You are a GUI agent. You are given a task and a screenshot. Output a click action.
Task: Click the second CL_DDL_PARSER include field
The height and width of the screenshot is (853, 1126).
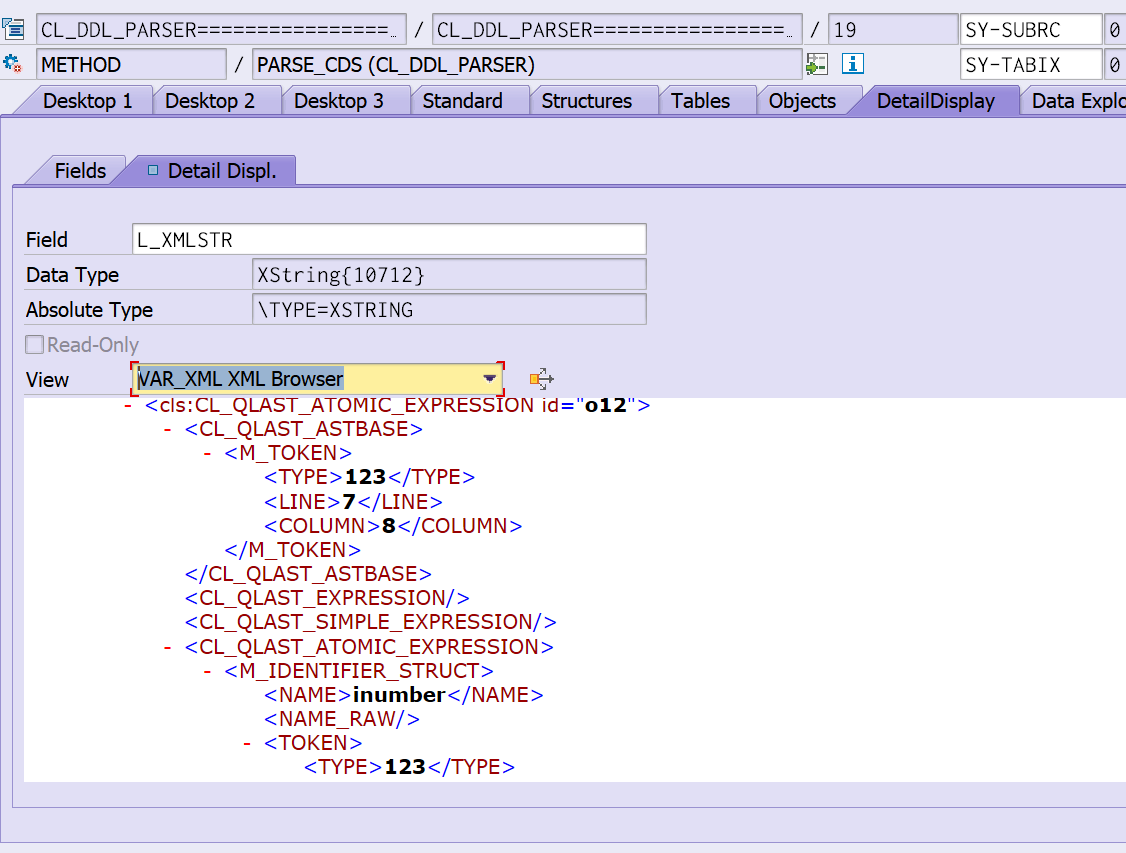pos(617,29)
